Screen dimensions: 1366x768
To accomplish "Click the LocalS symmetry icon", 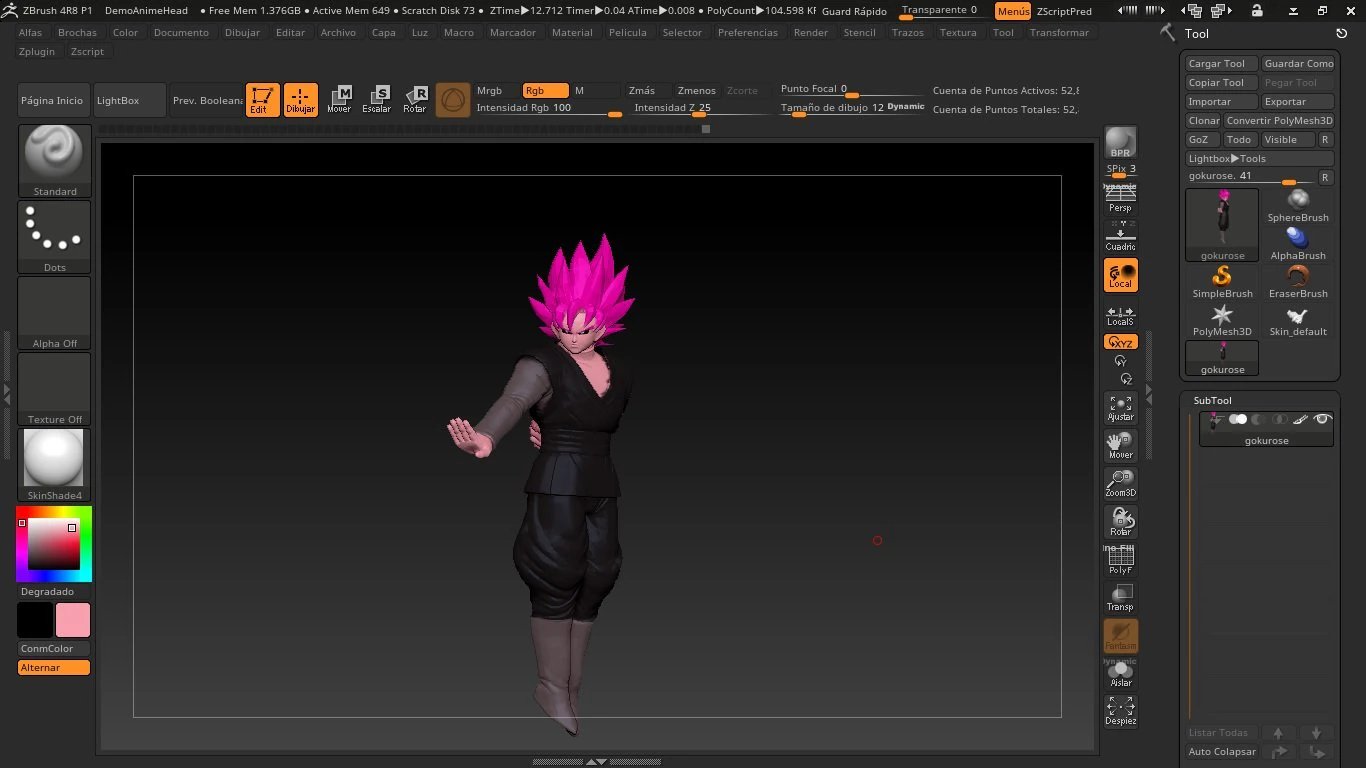I will point(1120,314).
